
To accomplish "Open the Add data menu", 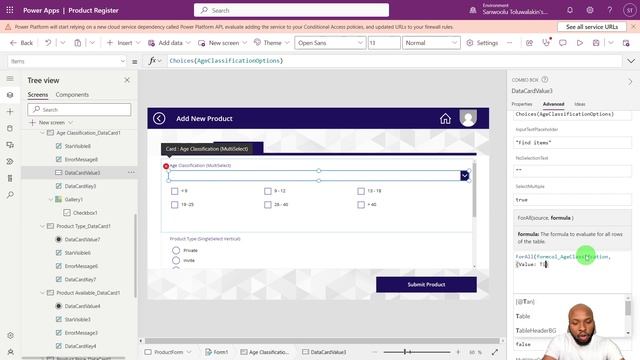I will pos(169,43).
